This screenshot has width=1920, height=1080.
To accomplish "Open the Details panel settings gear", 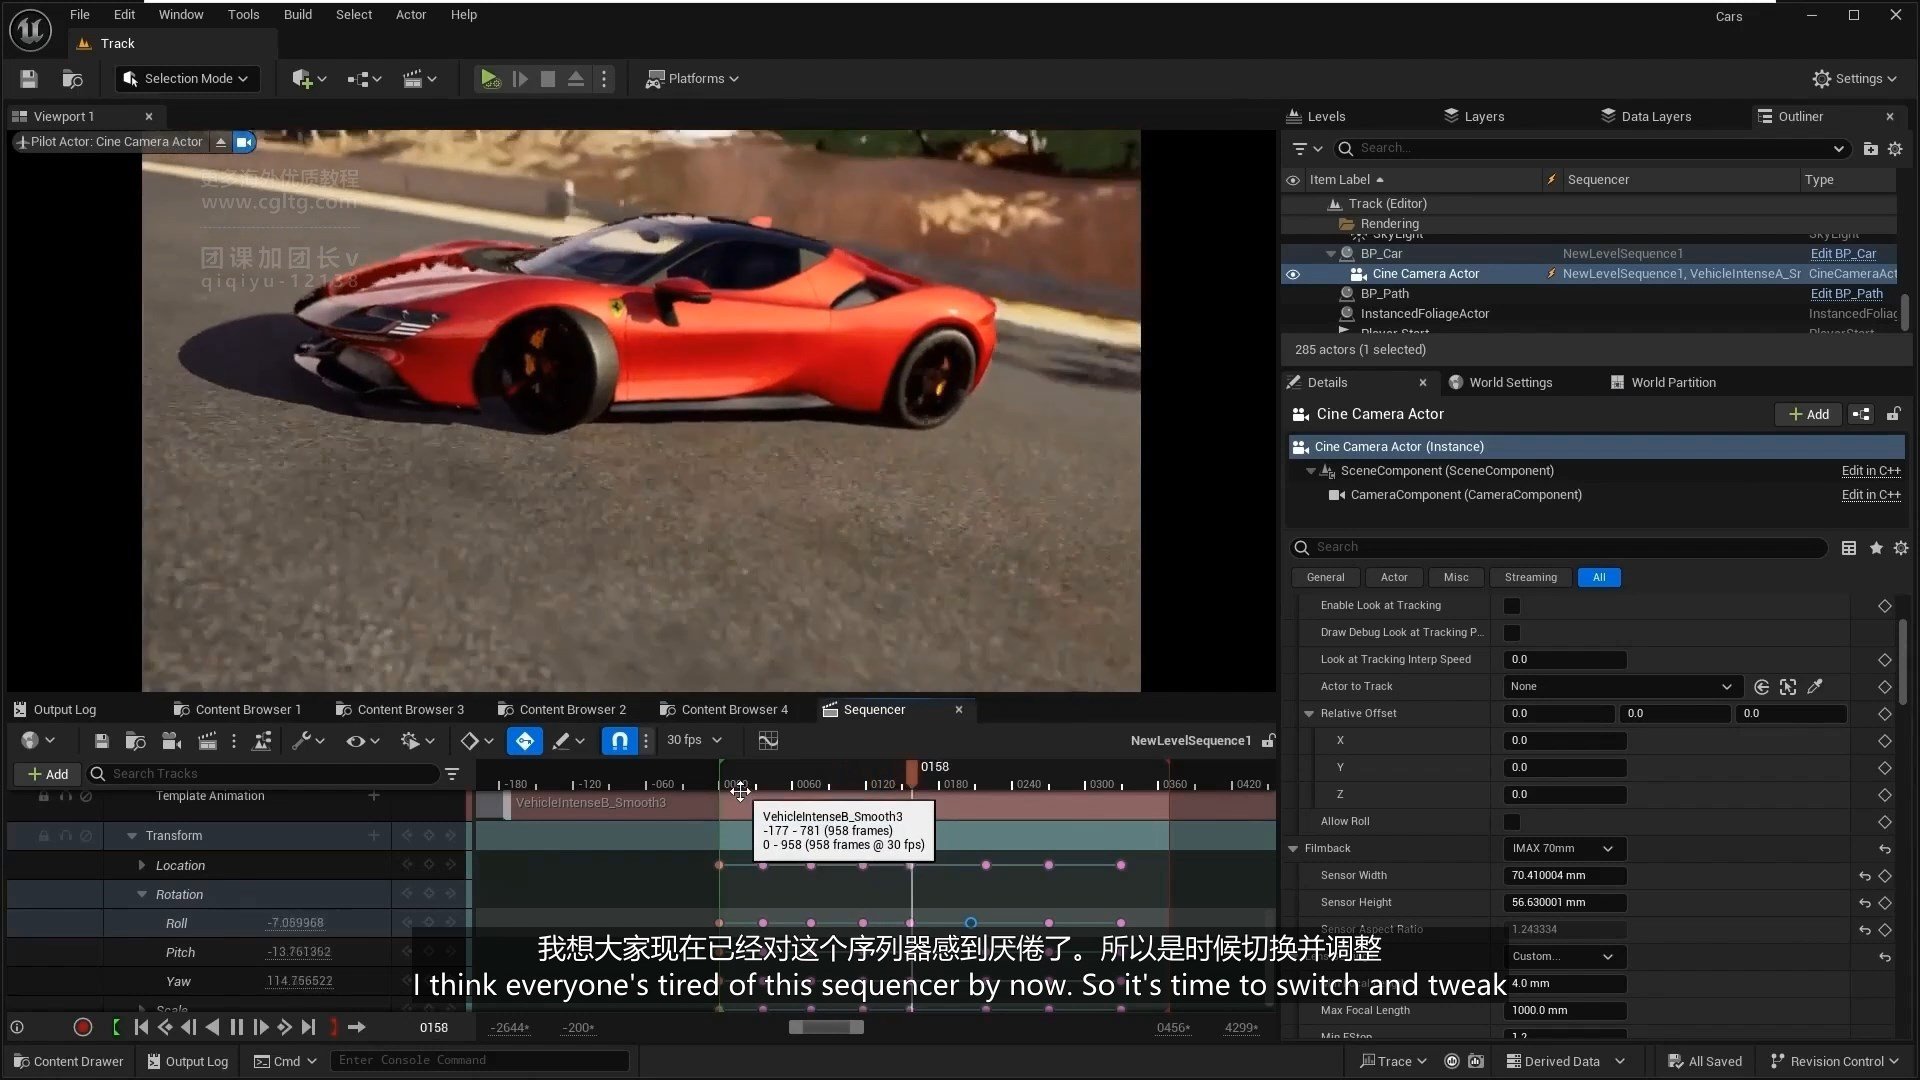I will (x=1901, y=548).
